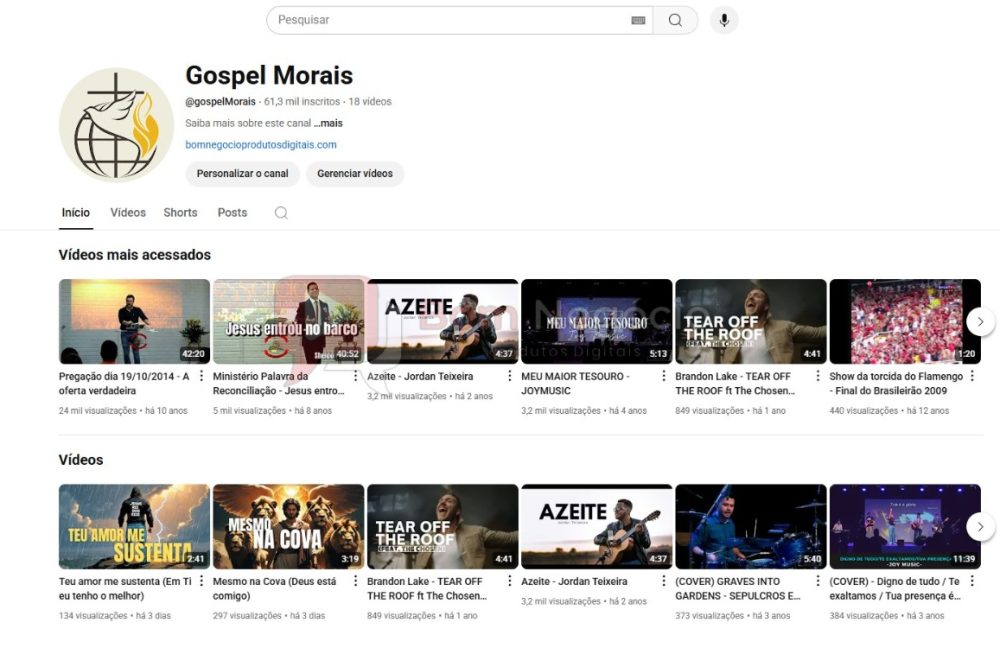The image size is (1000, 667).
Task: Show next videos in the Vídeos carousel
Action: click(x=980, y=527)
